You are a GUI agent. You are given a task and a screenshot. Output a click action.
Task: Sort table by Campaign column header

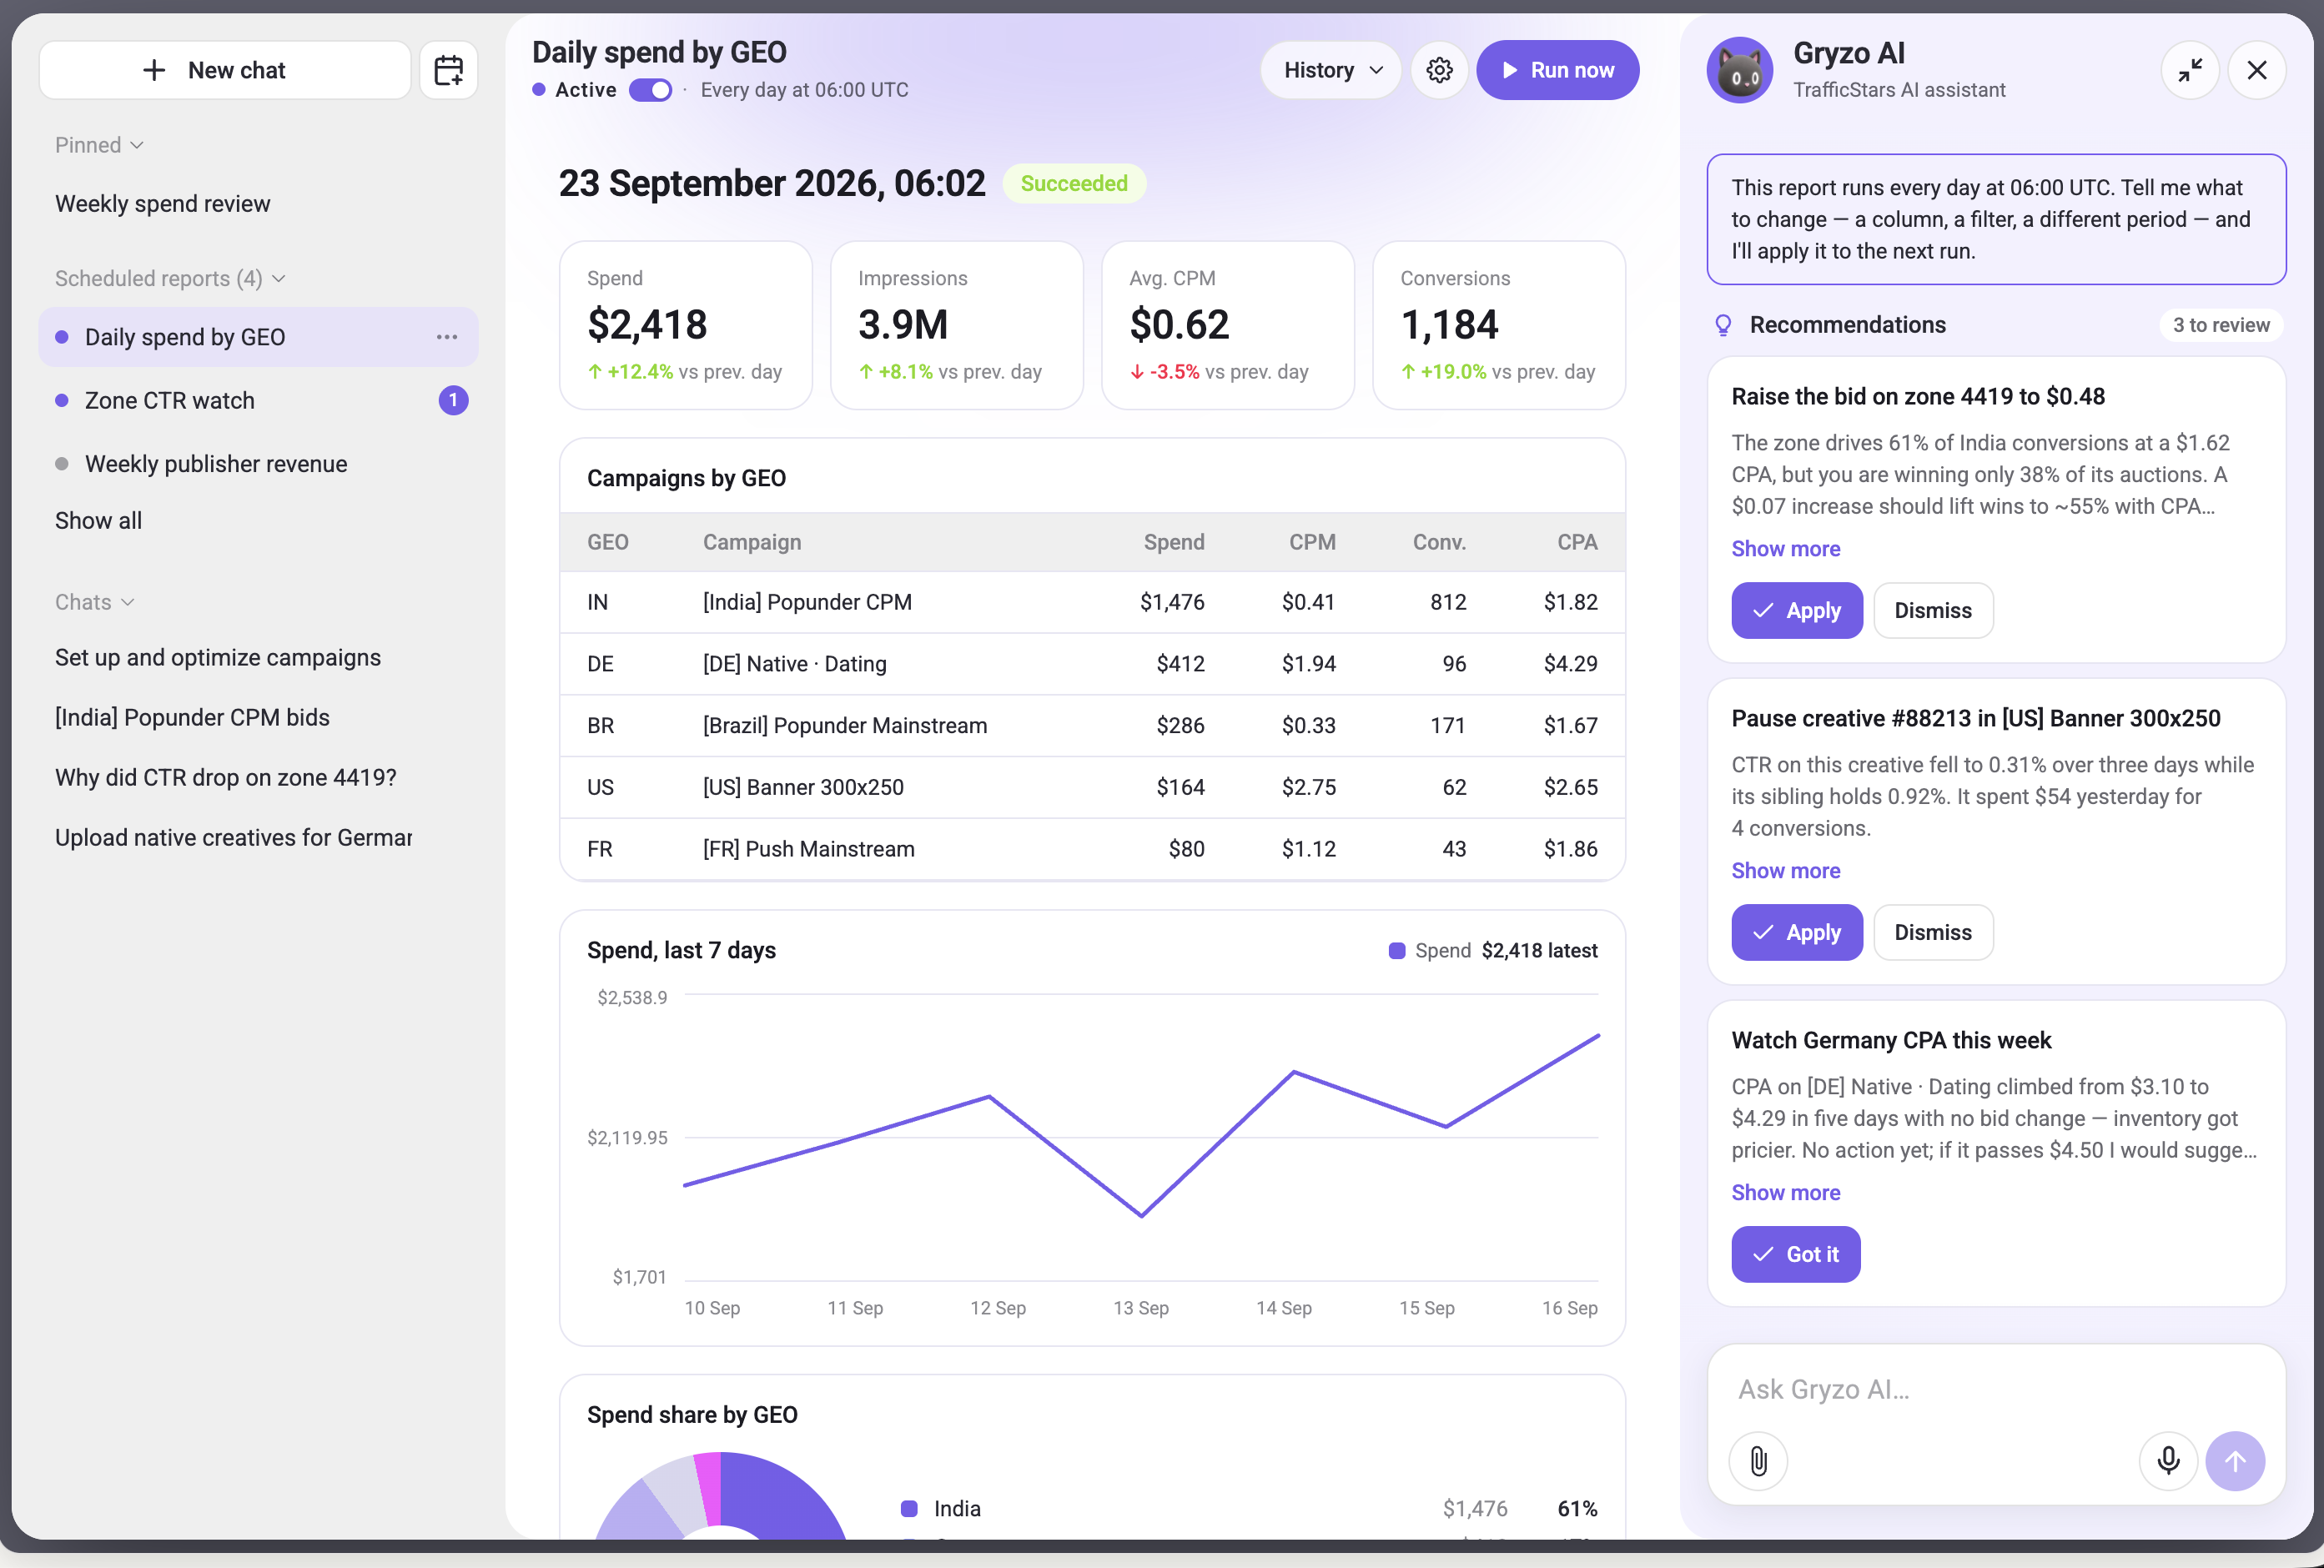coord(752,542)
